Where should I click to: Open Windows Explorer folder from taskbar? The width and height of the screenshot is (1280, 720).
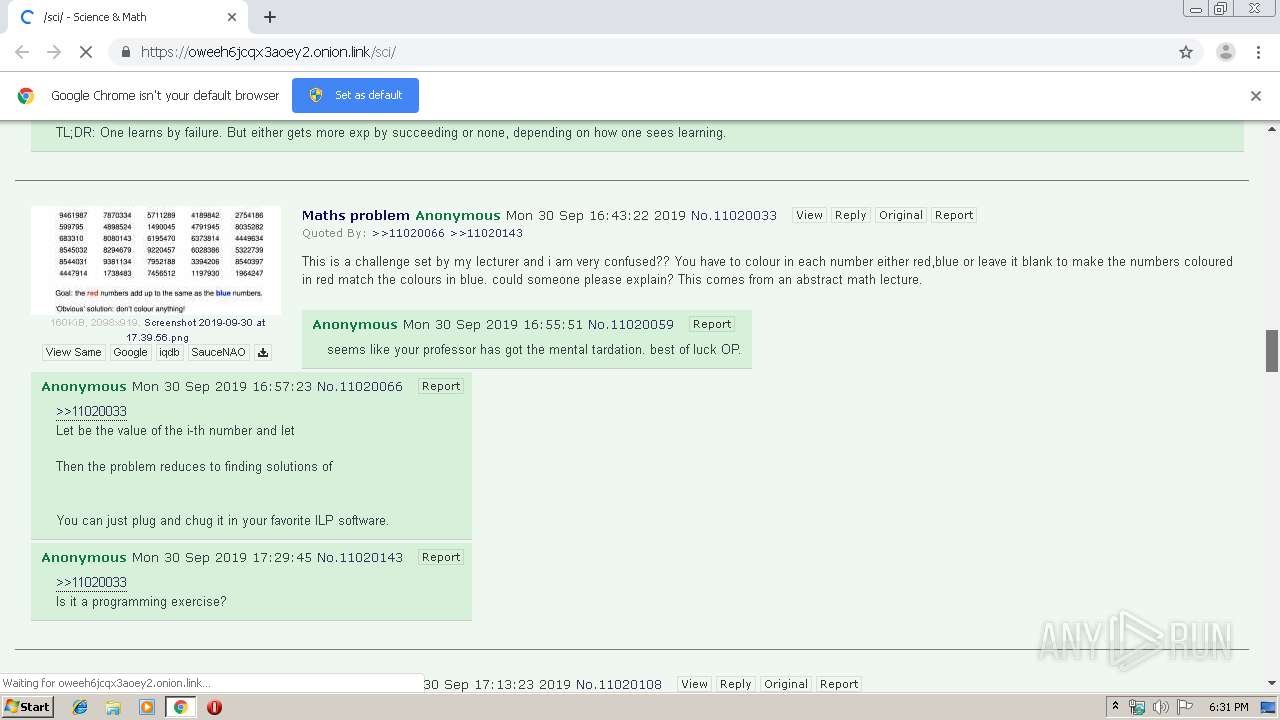coord(113,707)
